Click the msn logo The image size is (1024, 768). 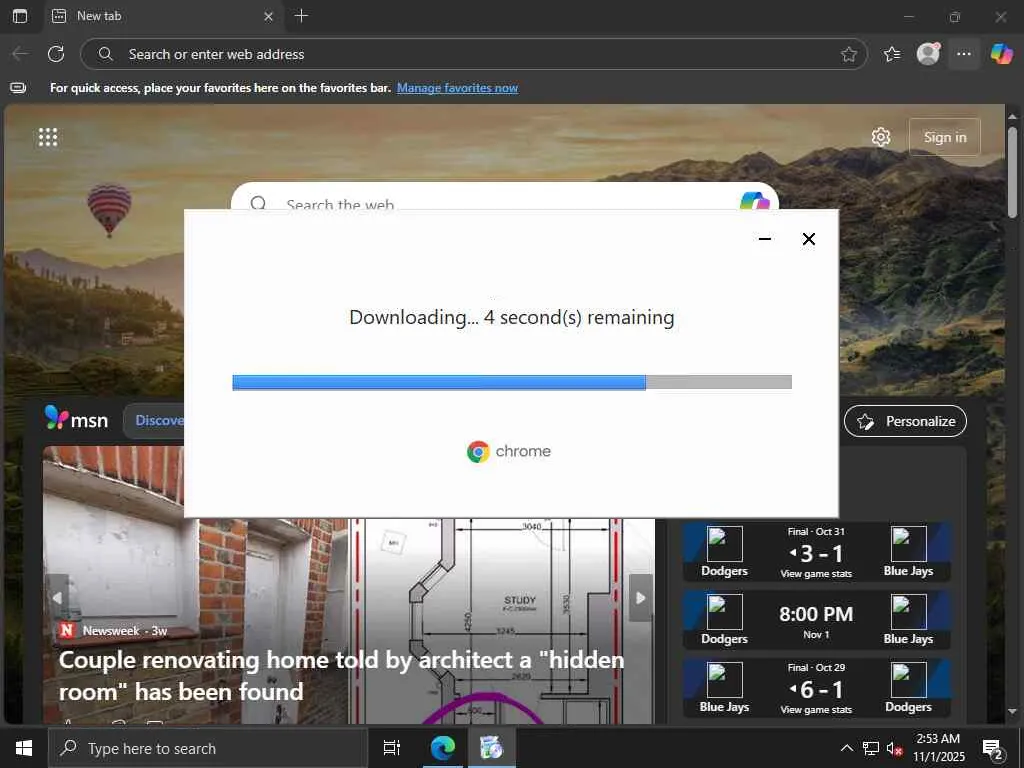[76, 419]
